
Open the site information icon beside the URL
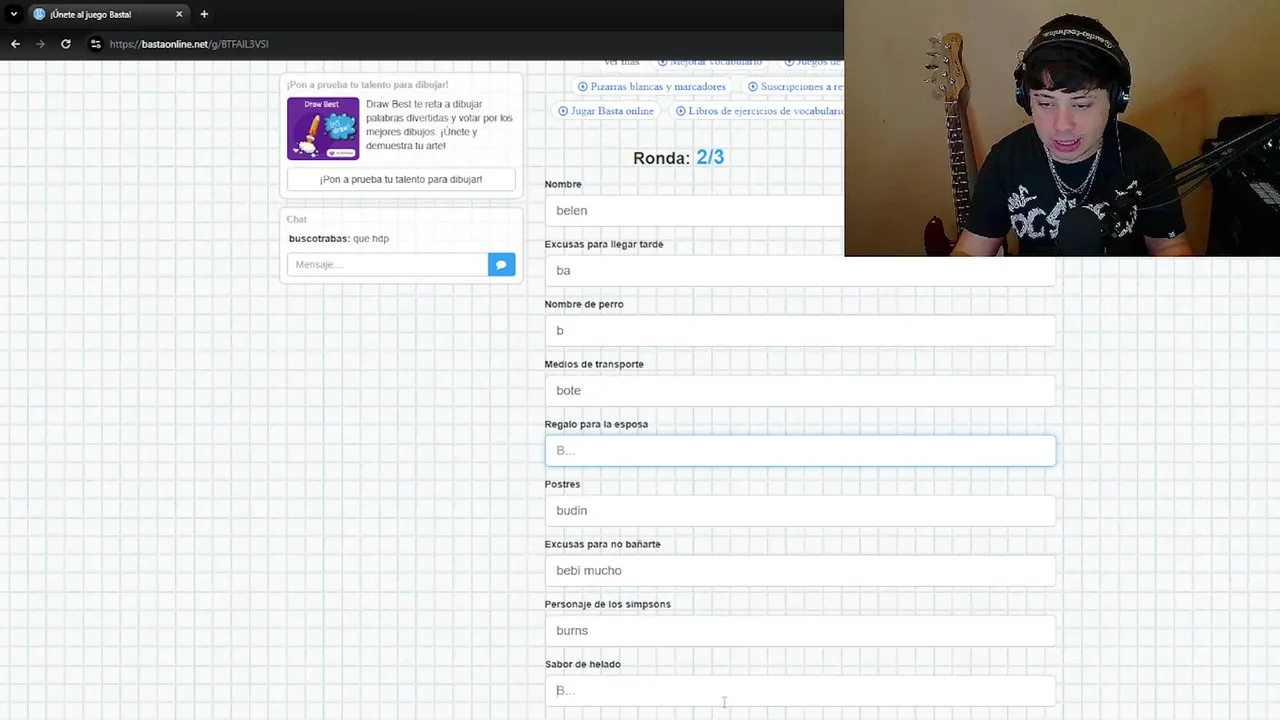click(95, 44)
